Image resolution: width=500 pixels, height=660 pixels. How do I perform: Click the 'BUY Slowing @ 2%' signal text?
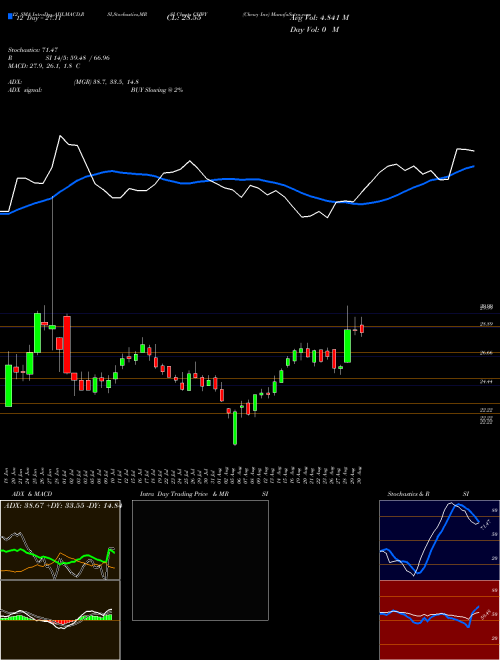coord(157,90)
